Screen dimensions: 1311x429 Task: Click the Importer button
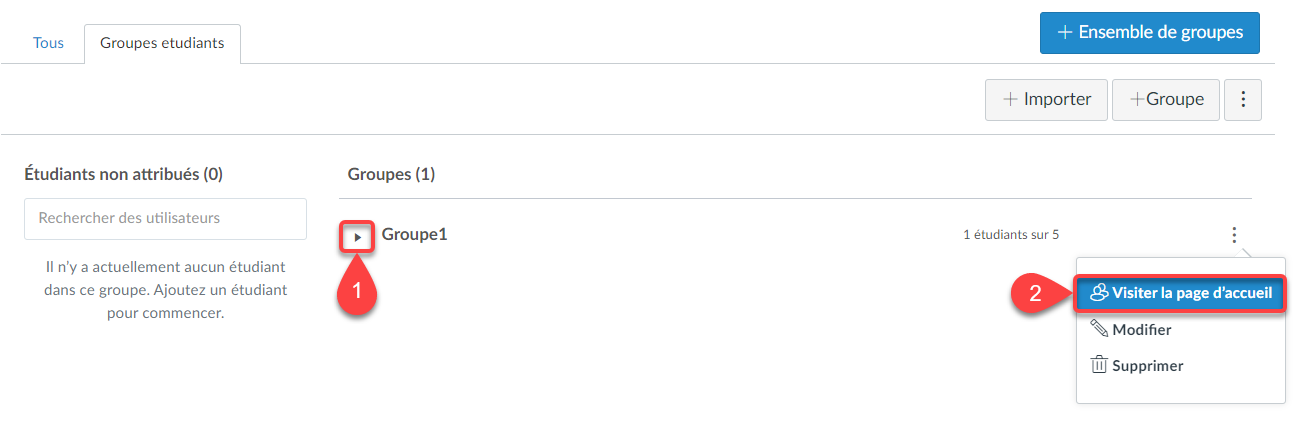click(1046, 100)
